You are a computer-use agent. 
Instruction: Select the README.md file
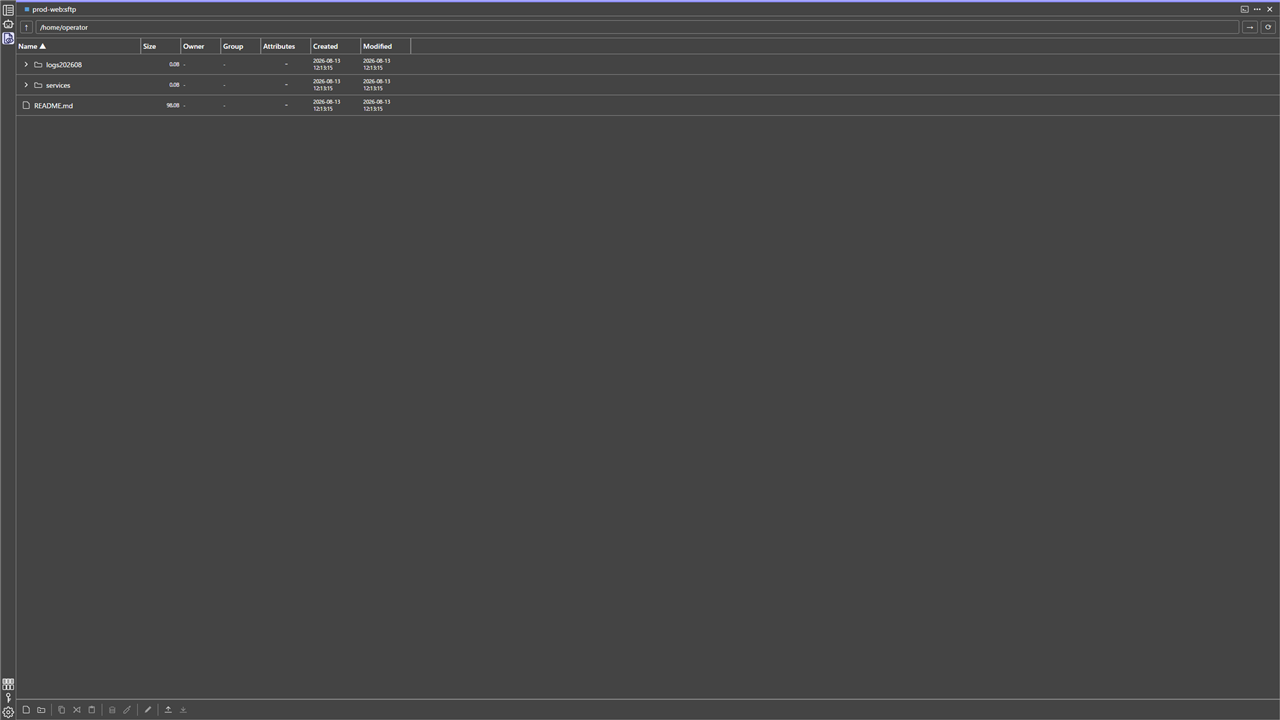point(53,105)
